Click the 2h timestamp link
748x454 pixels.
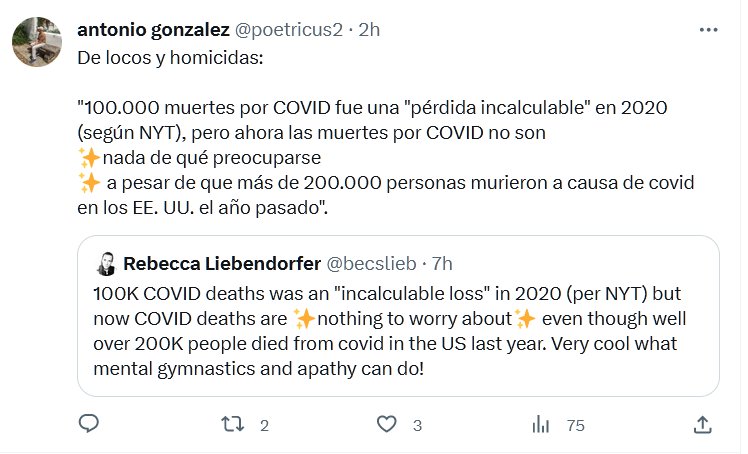(369, 30)
